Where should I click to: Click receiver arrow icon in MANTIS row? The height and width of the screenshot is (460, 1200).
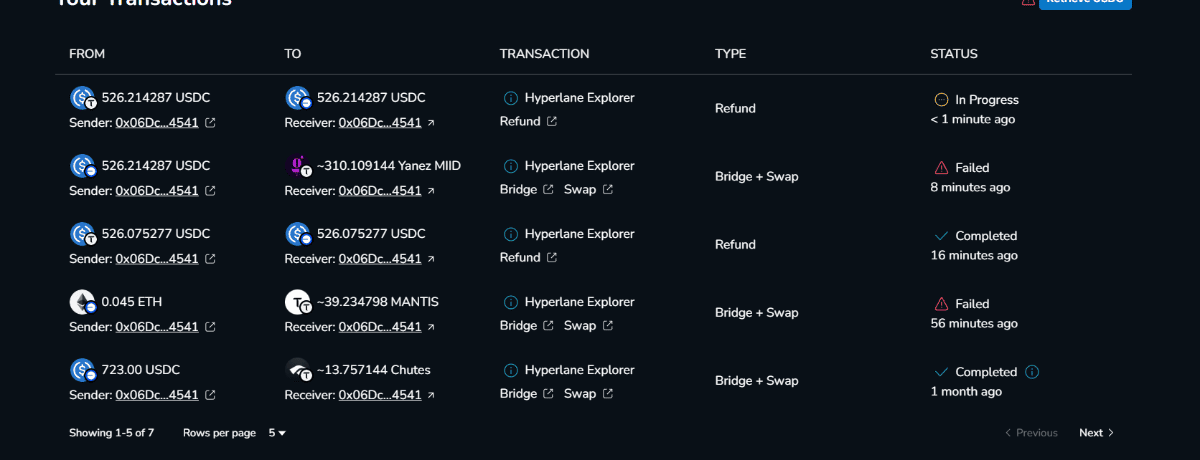click(431, 327)
